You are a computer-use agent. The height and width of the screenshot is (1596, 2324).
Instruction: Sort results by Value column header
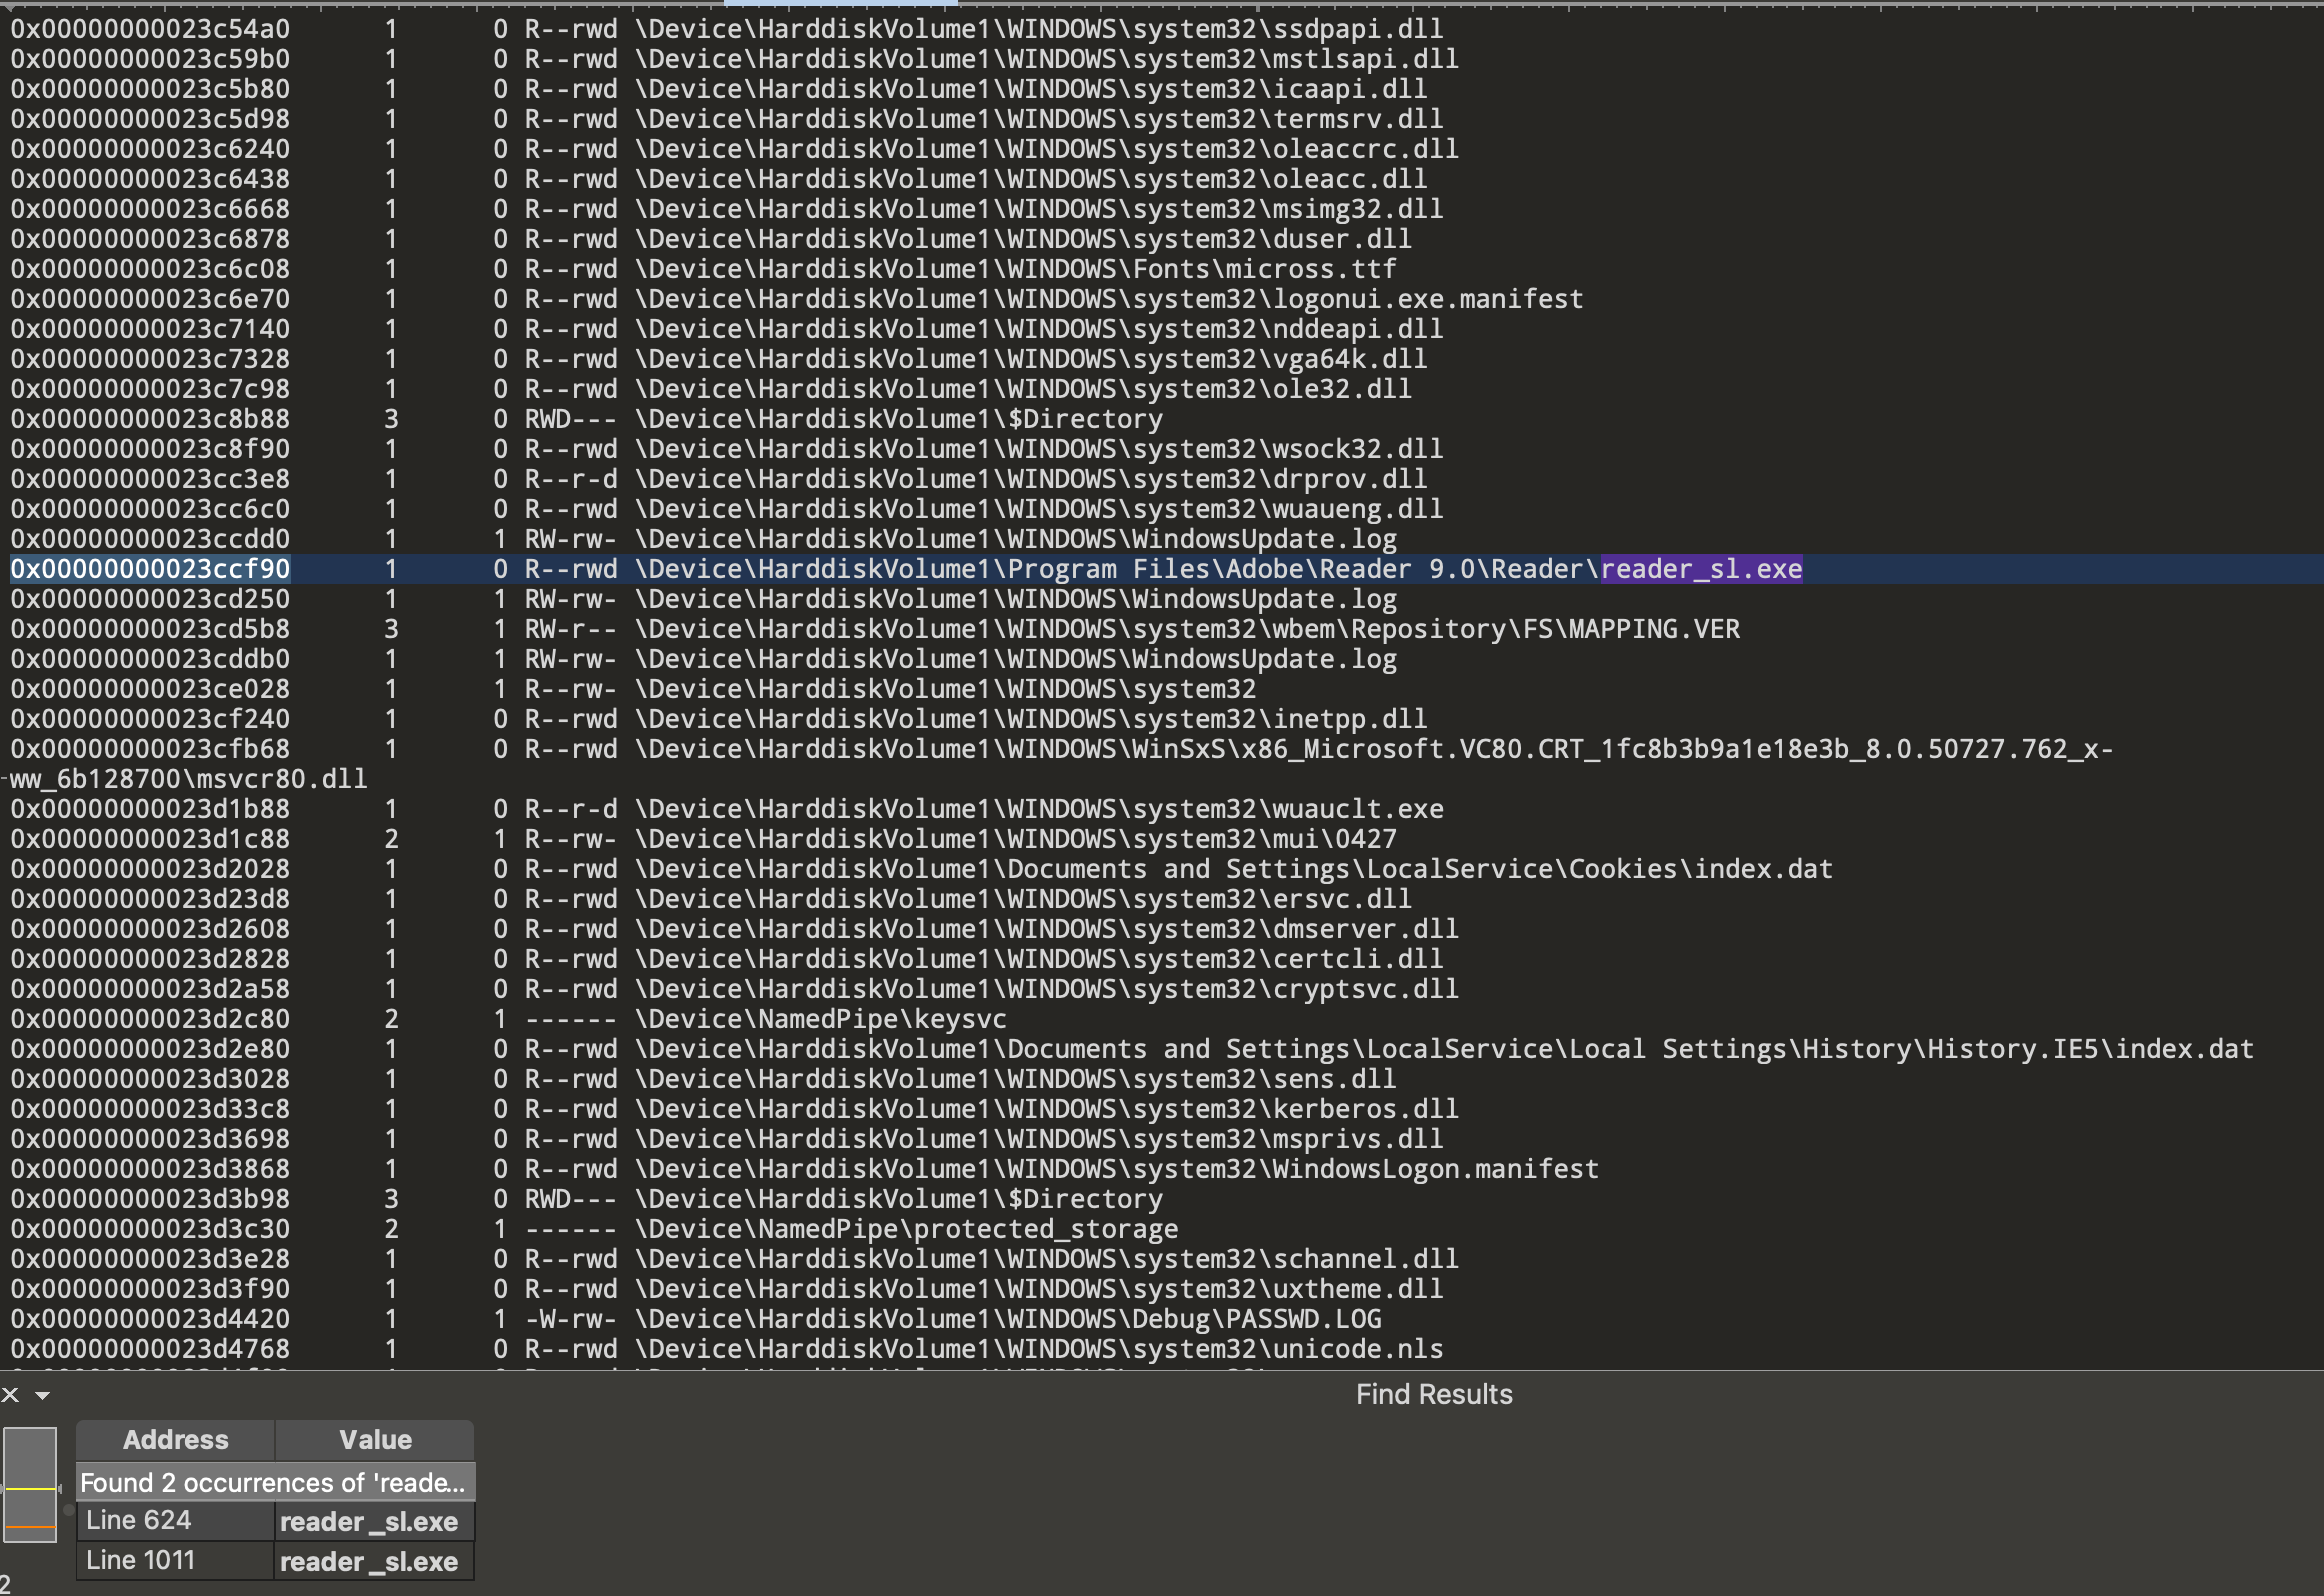pos(375,1439)
